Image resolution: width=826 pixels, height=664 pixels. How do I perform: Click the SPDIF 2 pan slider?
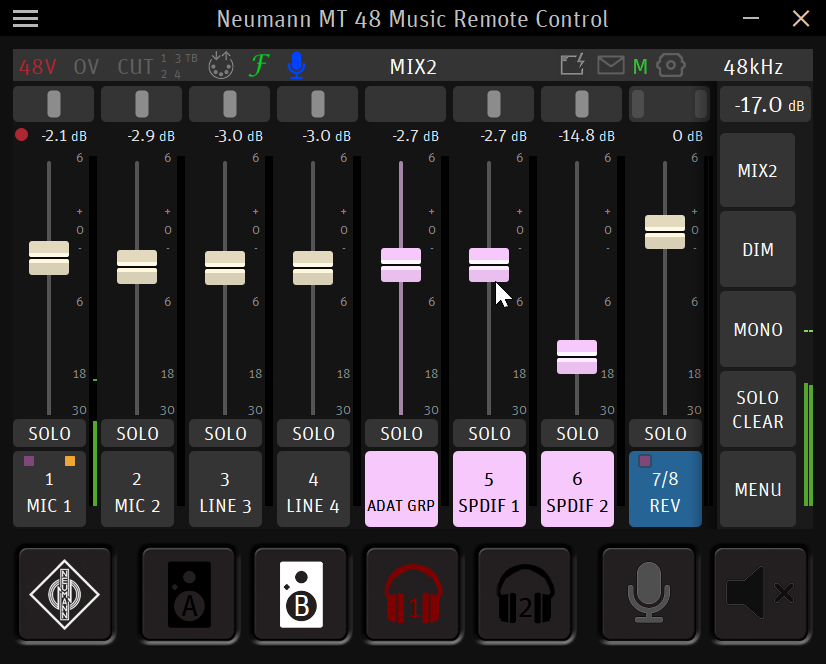[x=582, y=104]
